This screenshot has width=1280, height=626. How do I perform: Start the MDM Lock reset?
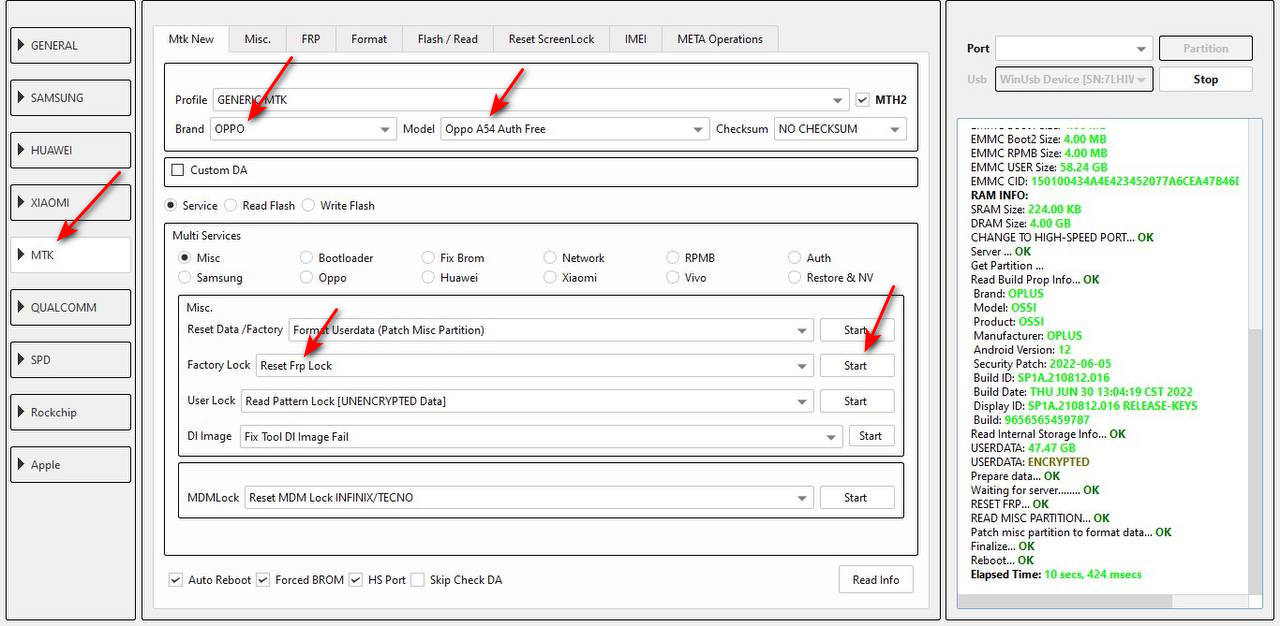coord(857,497)
